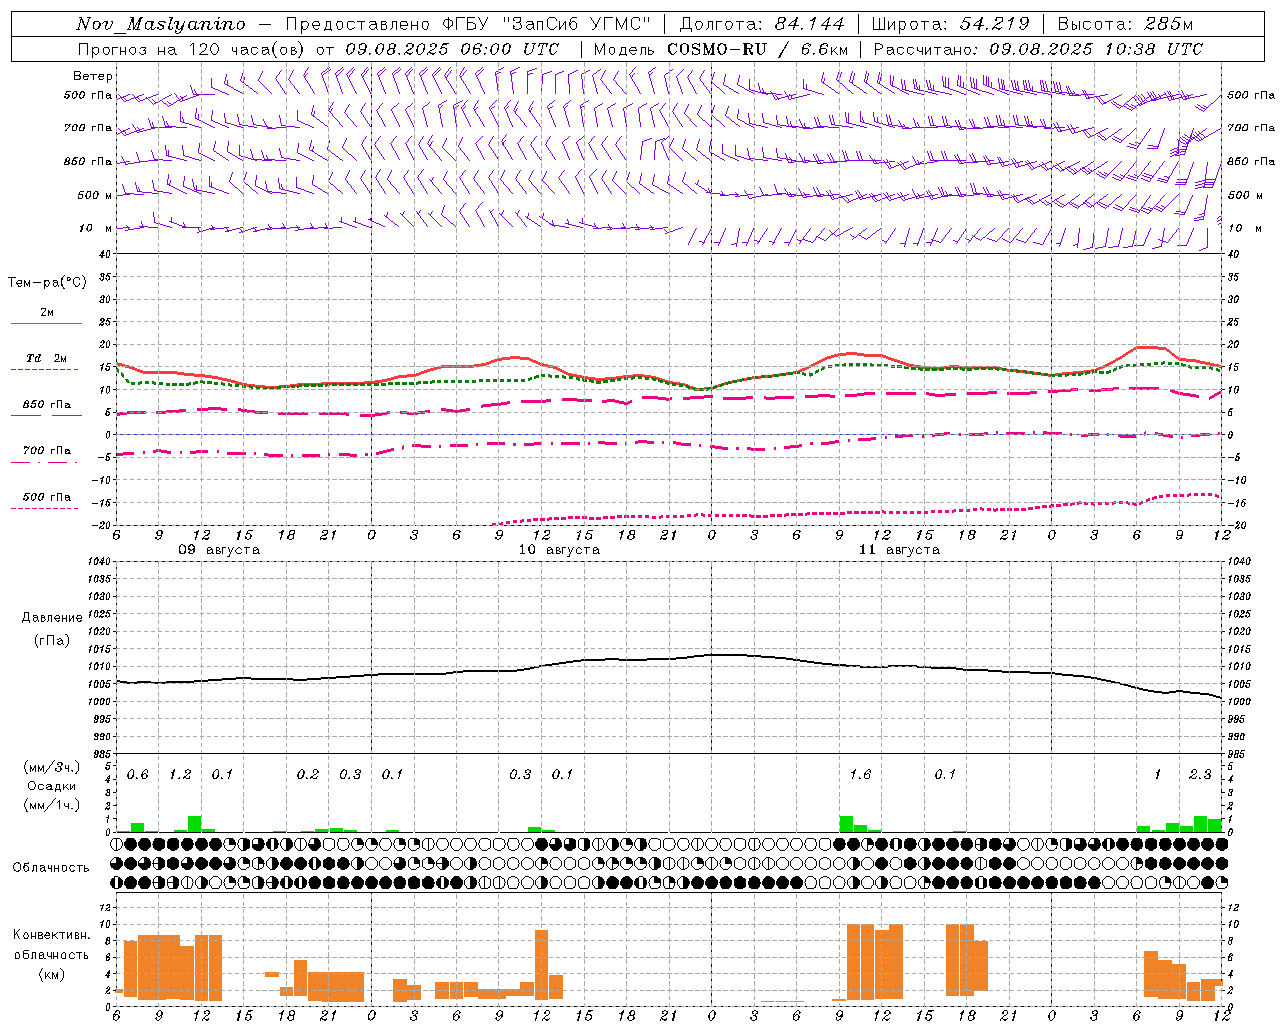Image resolution: width=1280 pixels, height=1024 pixels.
Task: Click the text Предоставлено ФГБУ "ЗапСиб УГМС"
Action: (468, 24)
